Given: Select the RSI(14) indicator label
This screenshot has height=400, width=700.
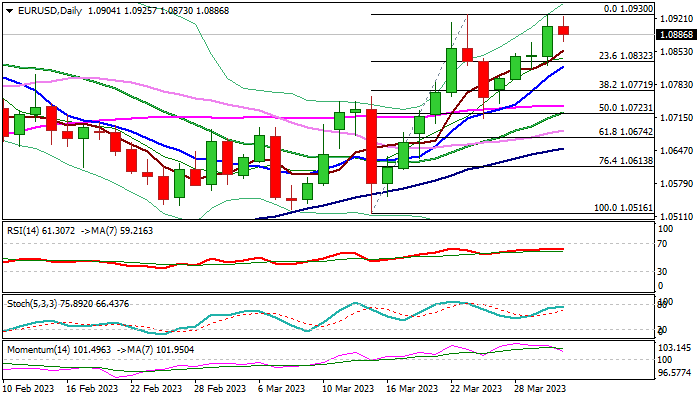Looking at the screenshot, I should click(x=23, y=231).
